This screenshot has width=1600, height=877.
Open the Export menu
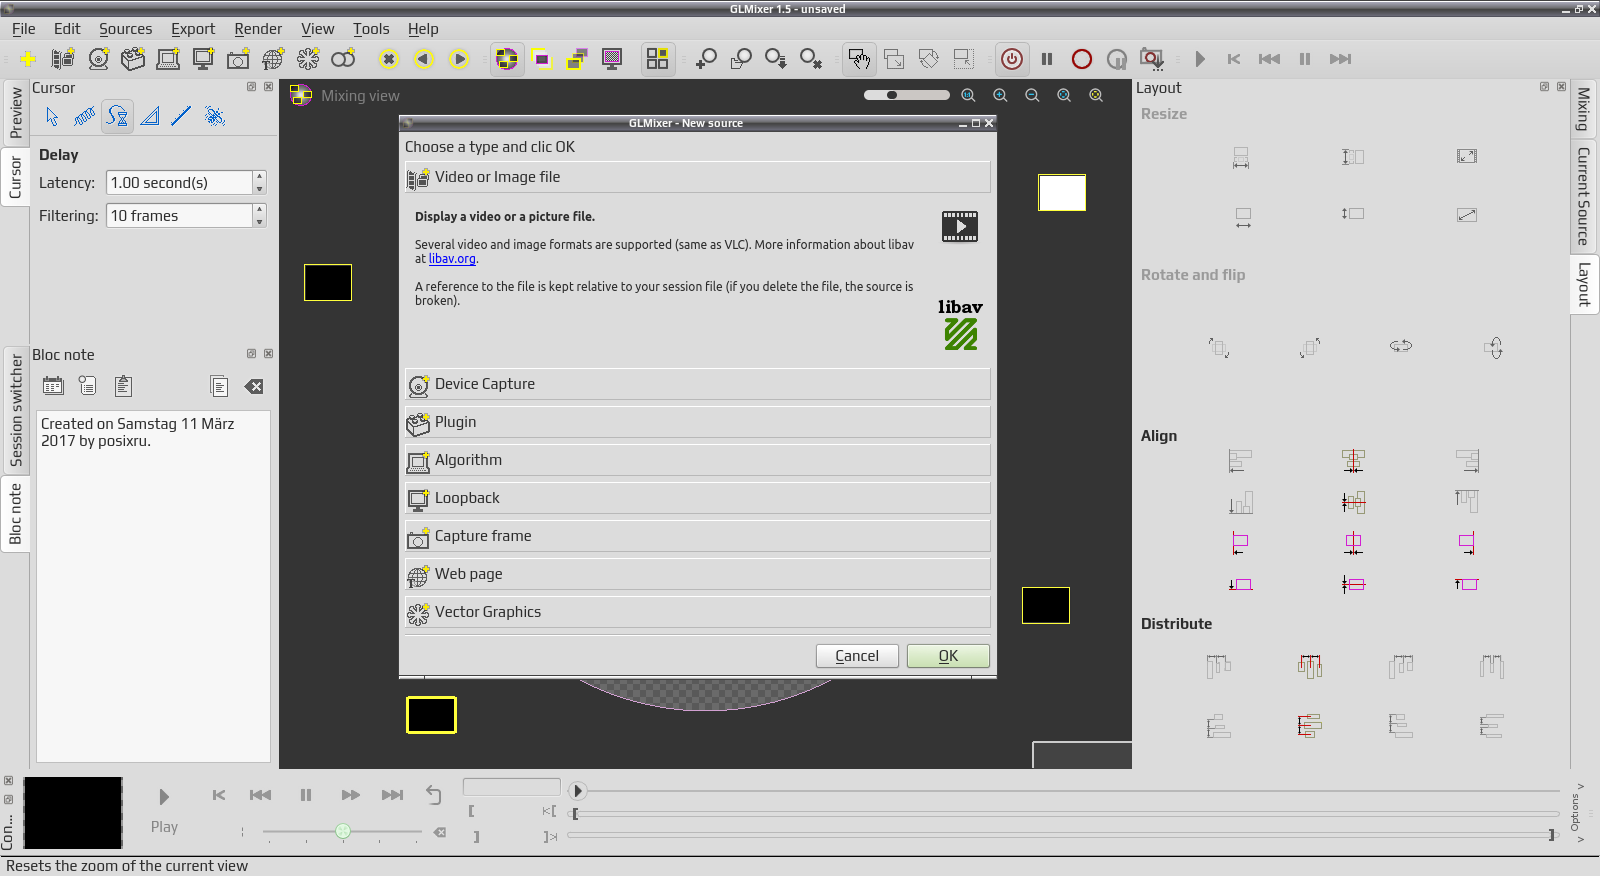pyautogui.click(x=193, y=29)
